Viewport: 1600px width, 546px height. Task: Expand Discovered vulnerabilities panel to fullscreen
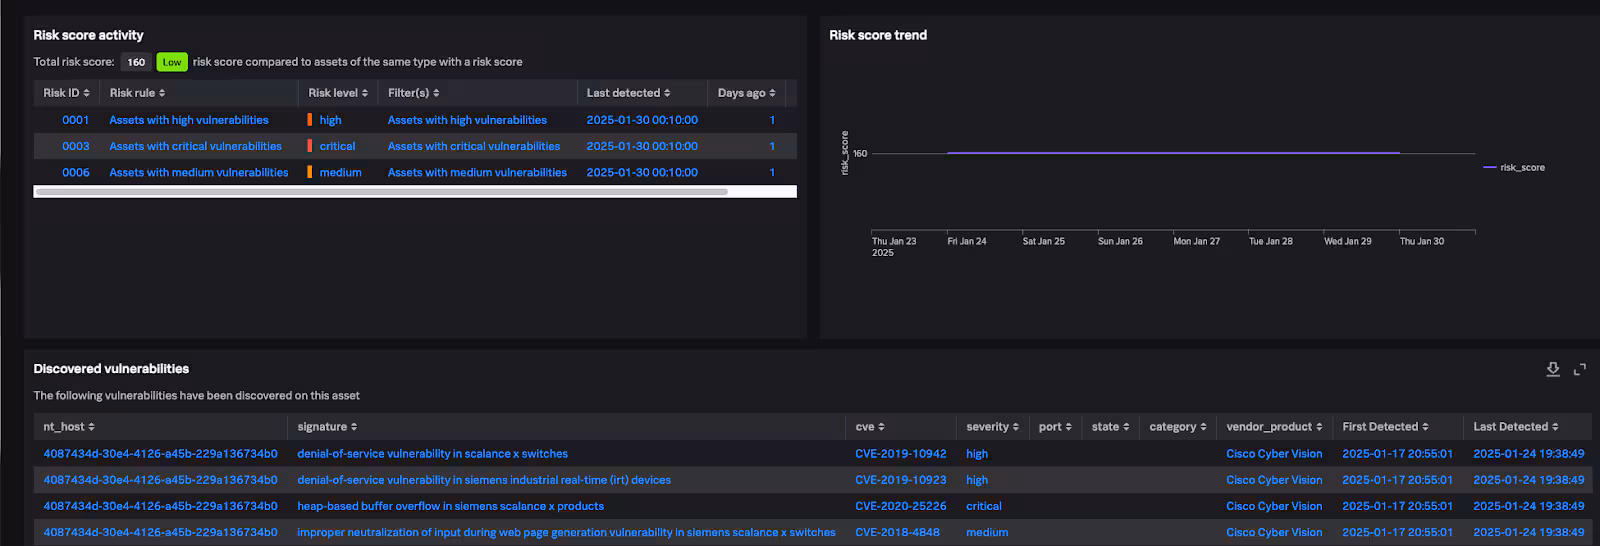[1580, 369]
